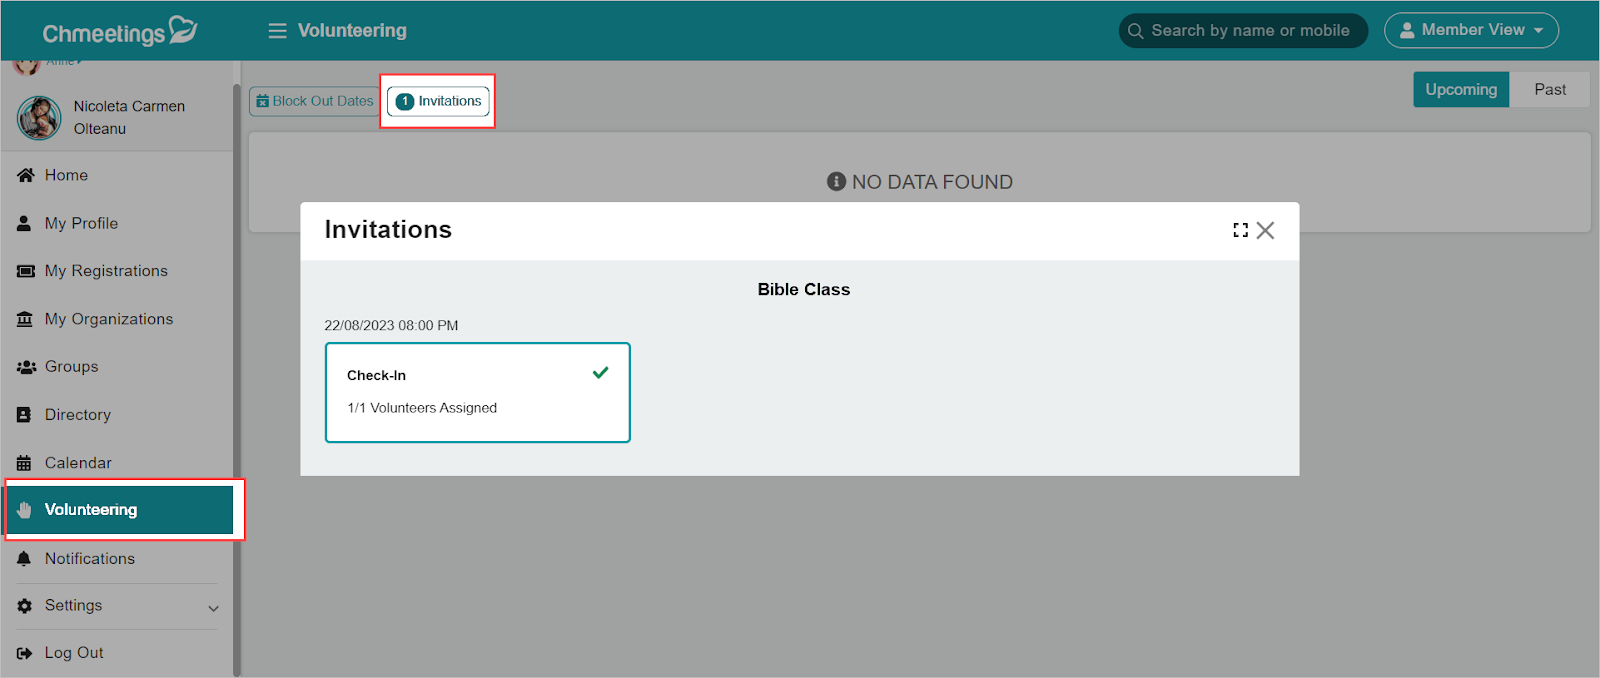This screenshot has height=678, width=1600.
Task: Click the Log Out icon
Action: tap(25, 653)
